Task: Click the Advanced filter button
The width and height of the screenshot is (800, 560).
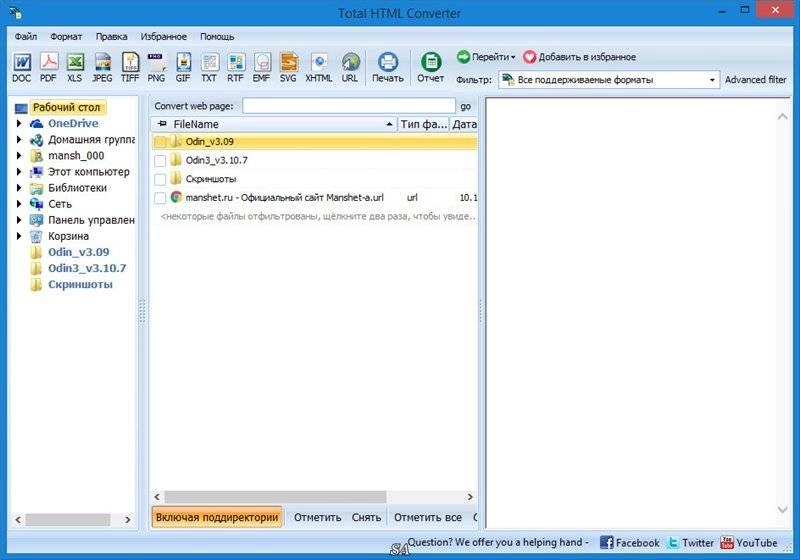Action: tap(756, 80)
